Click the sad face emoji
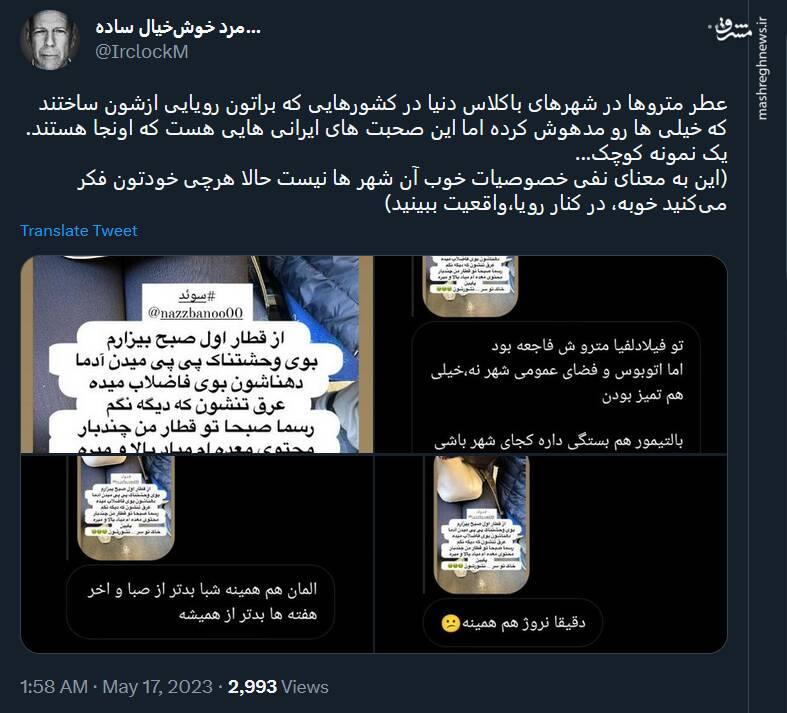787x713 pixels. click(450, 623)
